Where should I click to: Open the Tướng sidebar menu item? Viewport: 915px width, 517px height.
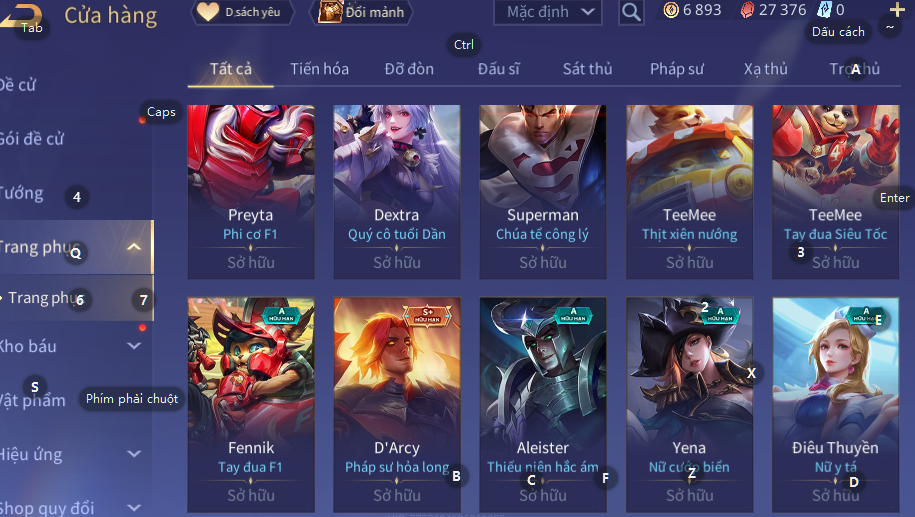click(22, 193)
